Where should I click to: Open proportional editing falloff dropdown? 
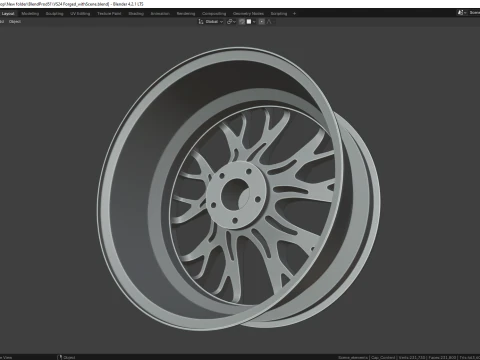tap(271, 22)
